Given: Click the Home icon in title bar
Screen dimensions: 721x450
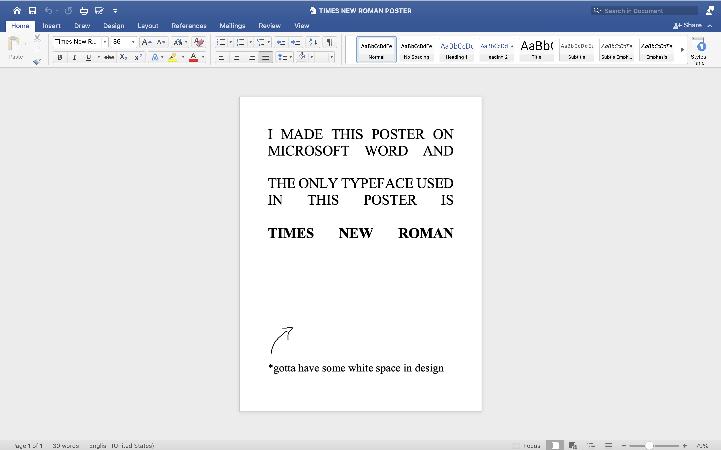Looking at the screenshot, I should 17,10.
